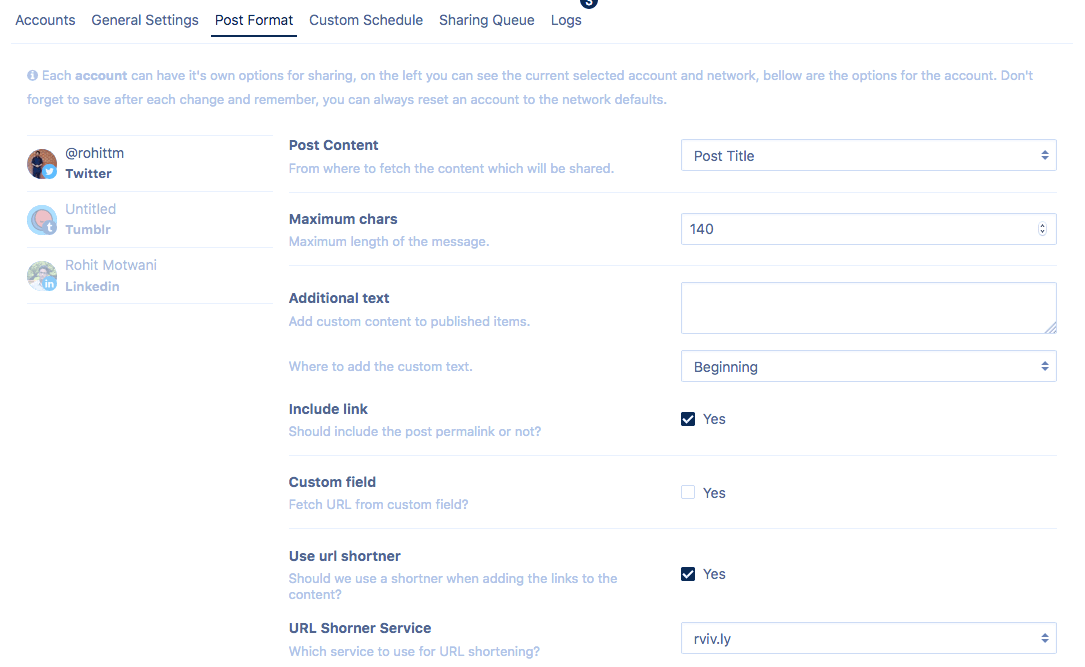Click the Untitled Tumblr account avatar
The height and width of the screenshot is (667, 1085).
[42, 220]
